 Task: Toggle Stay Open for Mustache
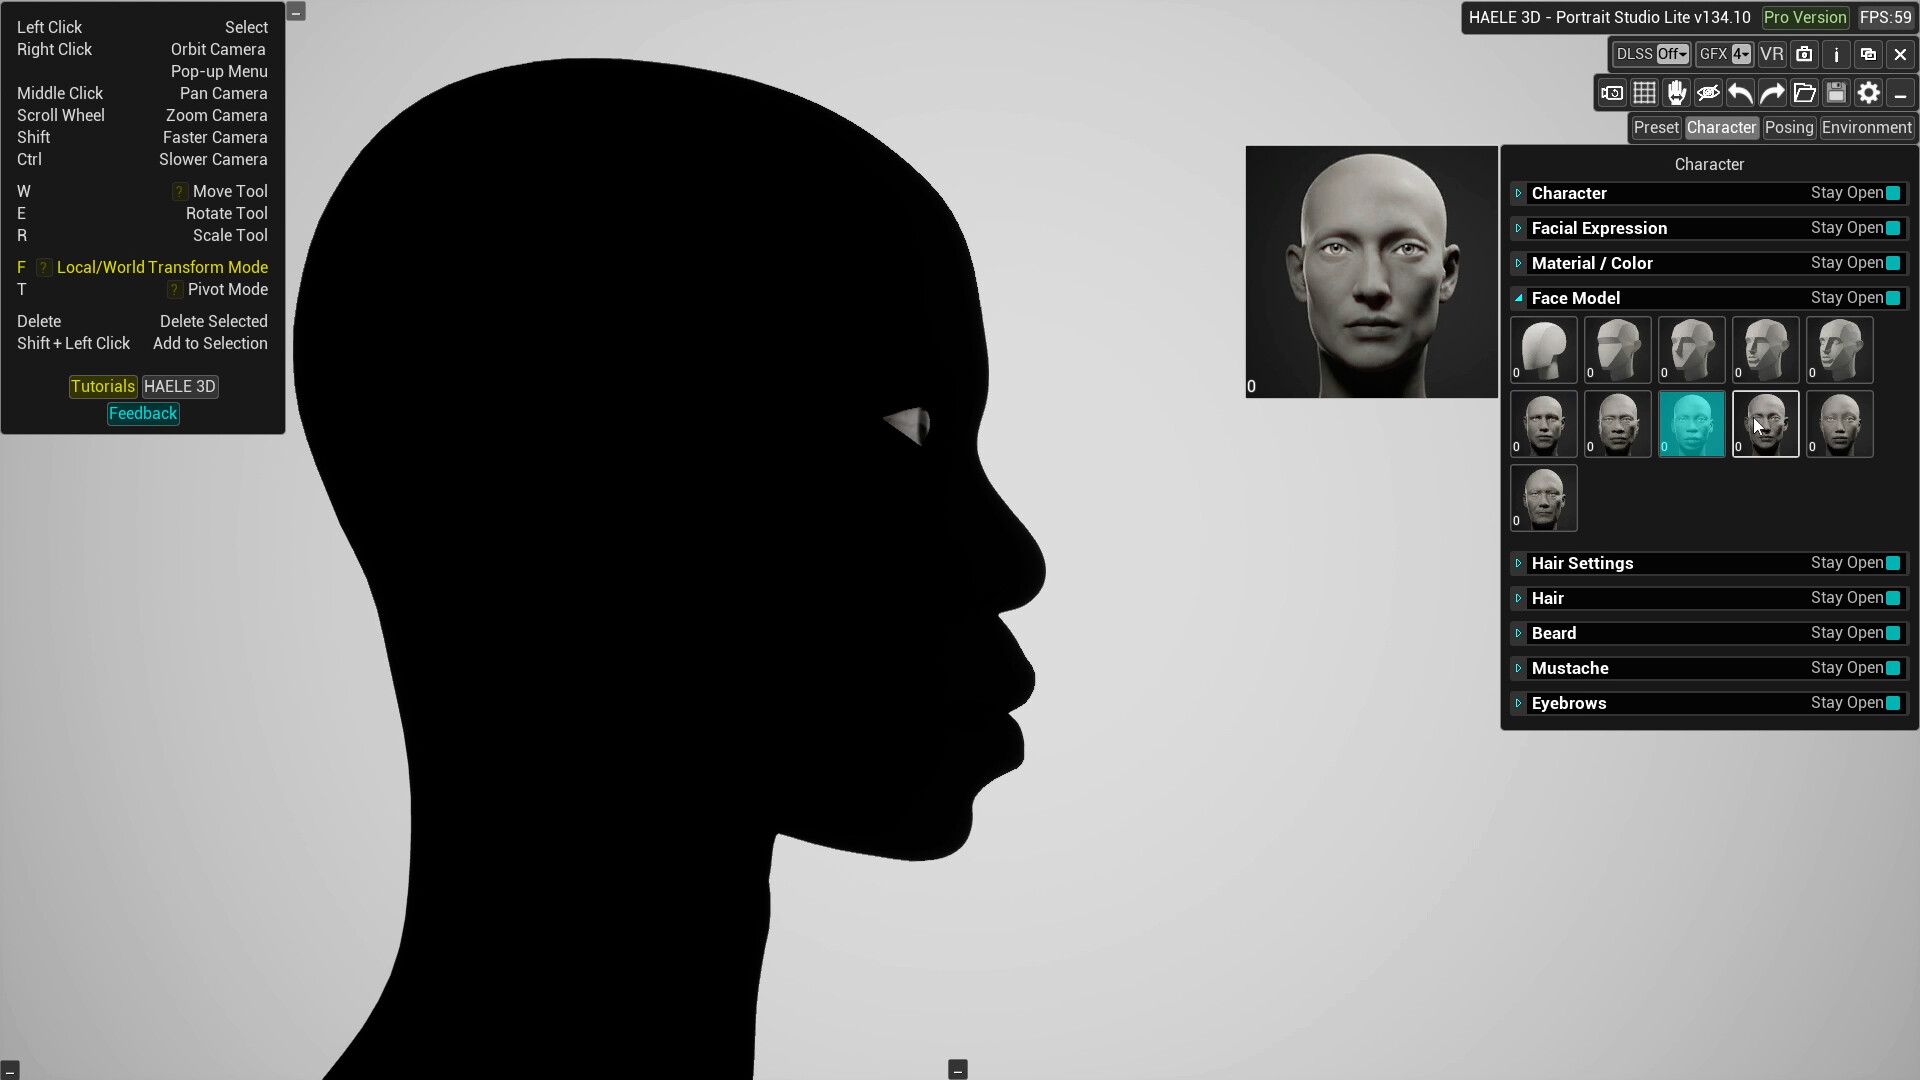[1893, 668]
